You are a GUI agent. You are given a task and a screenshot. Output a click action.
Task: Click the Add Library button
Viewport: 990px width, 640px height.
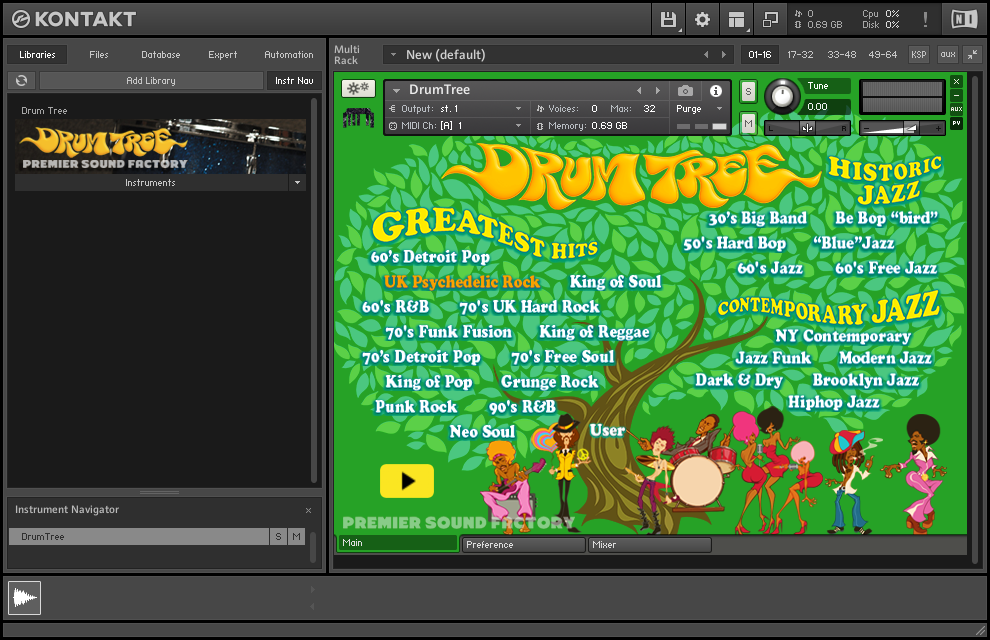[x=151, y=81]
